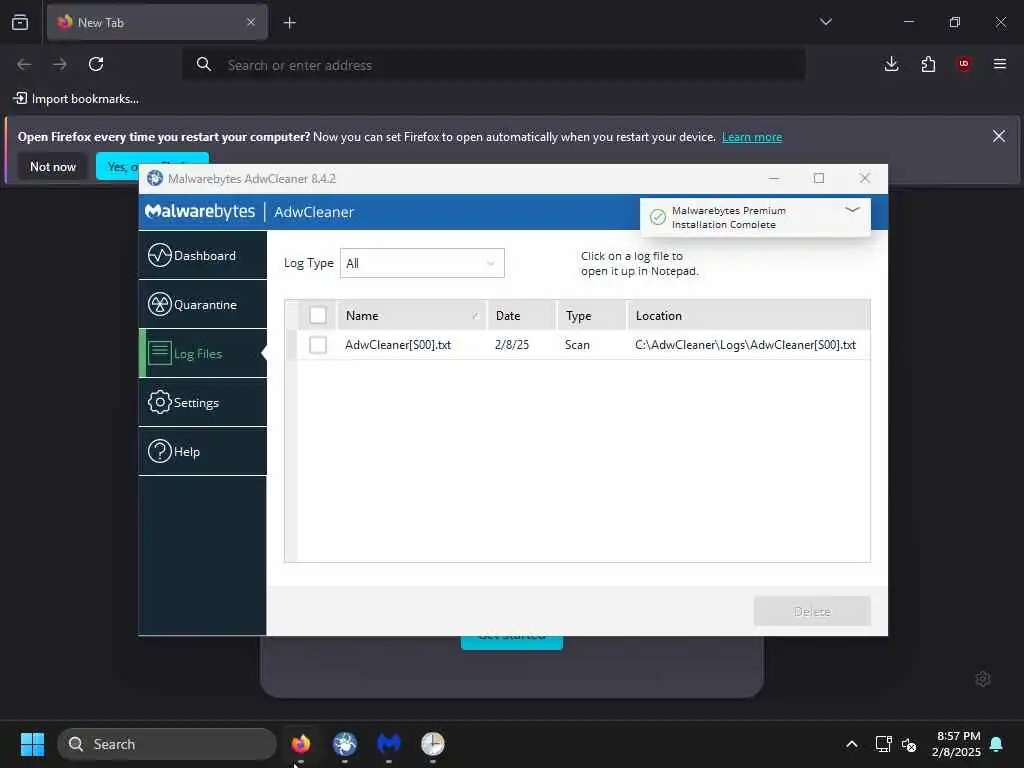1024x768 pixels.
Task: Check the AdwCleaner[S00].txt row checkbox
Action: (318, 345)
